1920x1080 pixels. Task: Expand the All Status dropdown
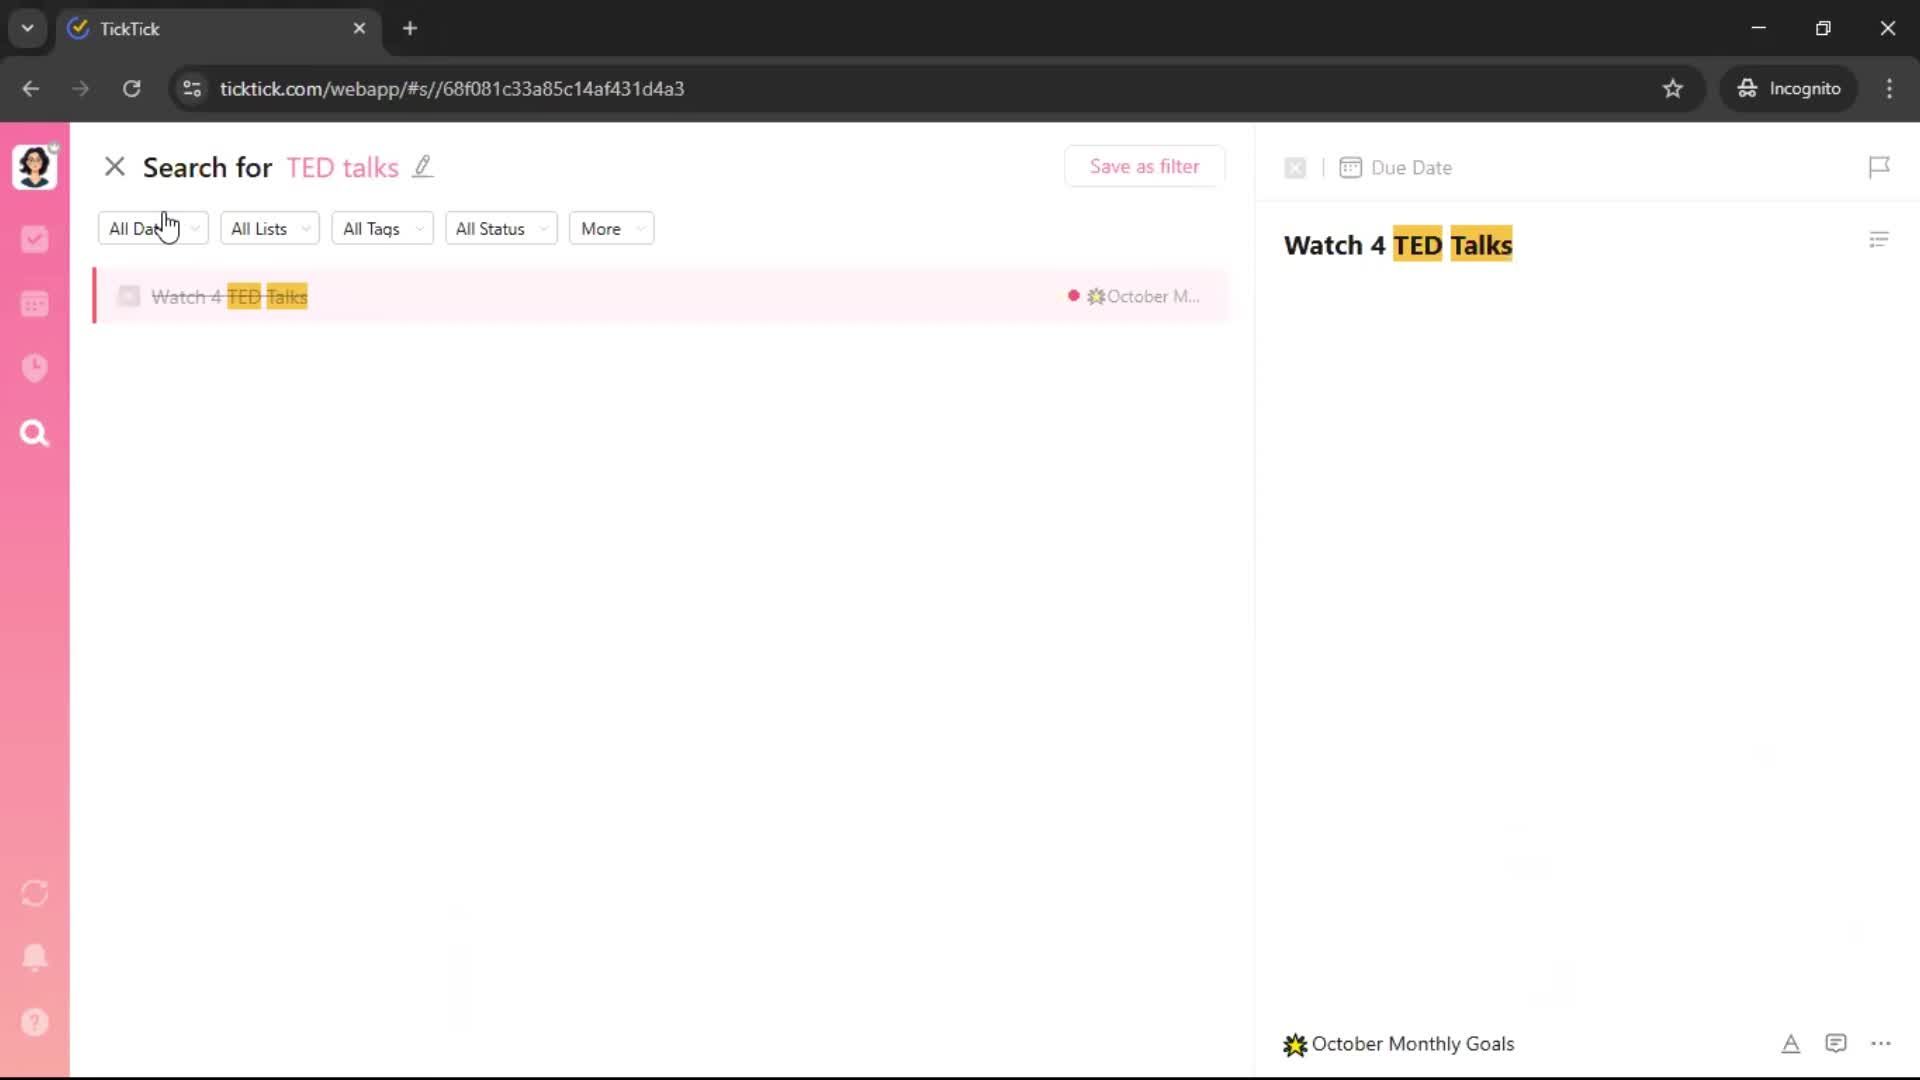pos(500,229)
